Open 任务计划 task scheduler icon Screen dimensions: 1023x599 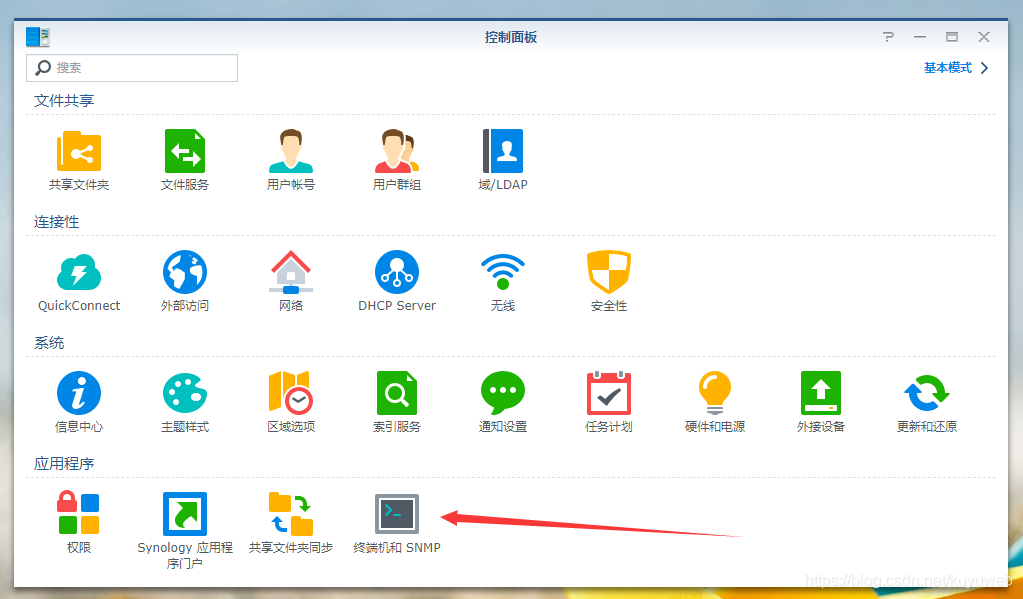(x=609, y=393)
